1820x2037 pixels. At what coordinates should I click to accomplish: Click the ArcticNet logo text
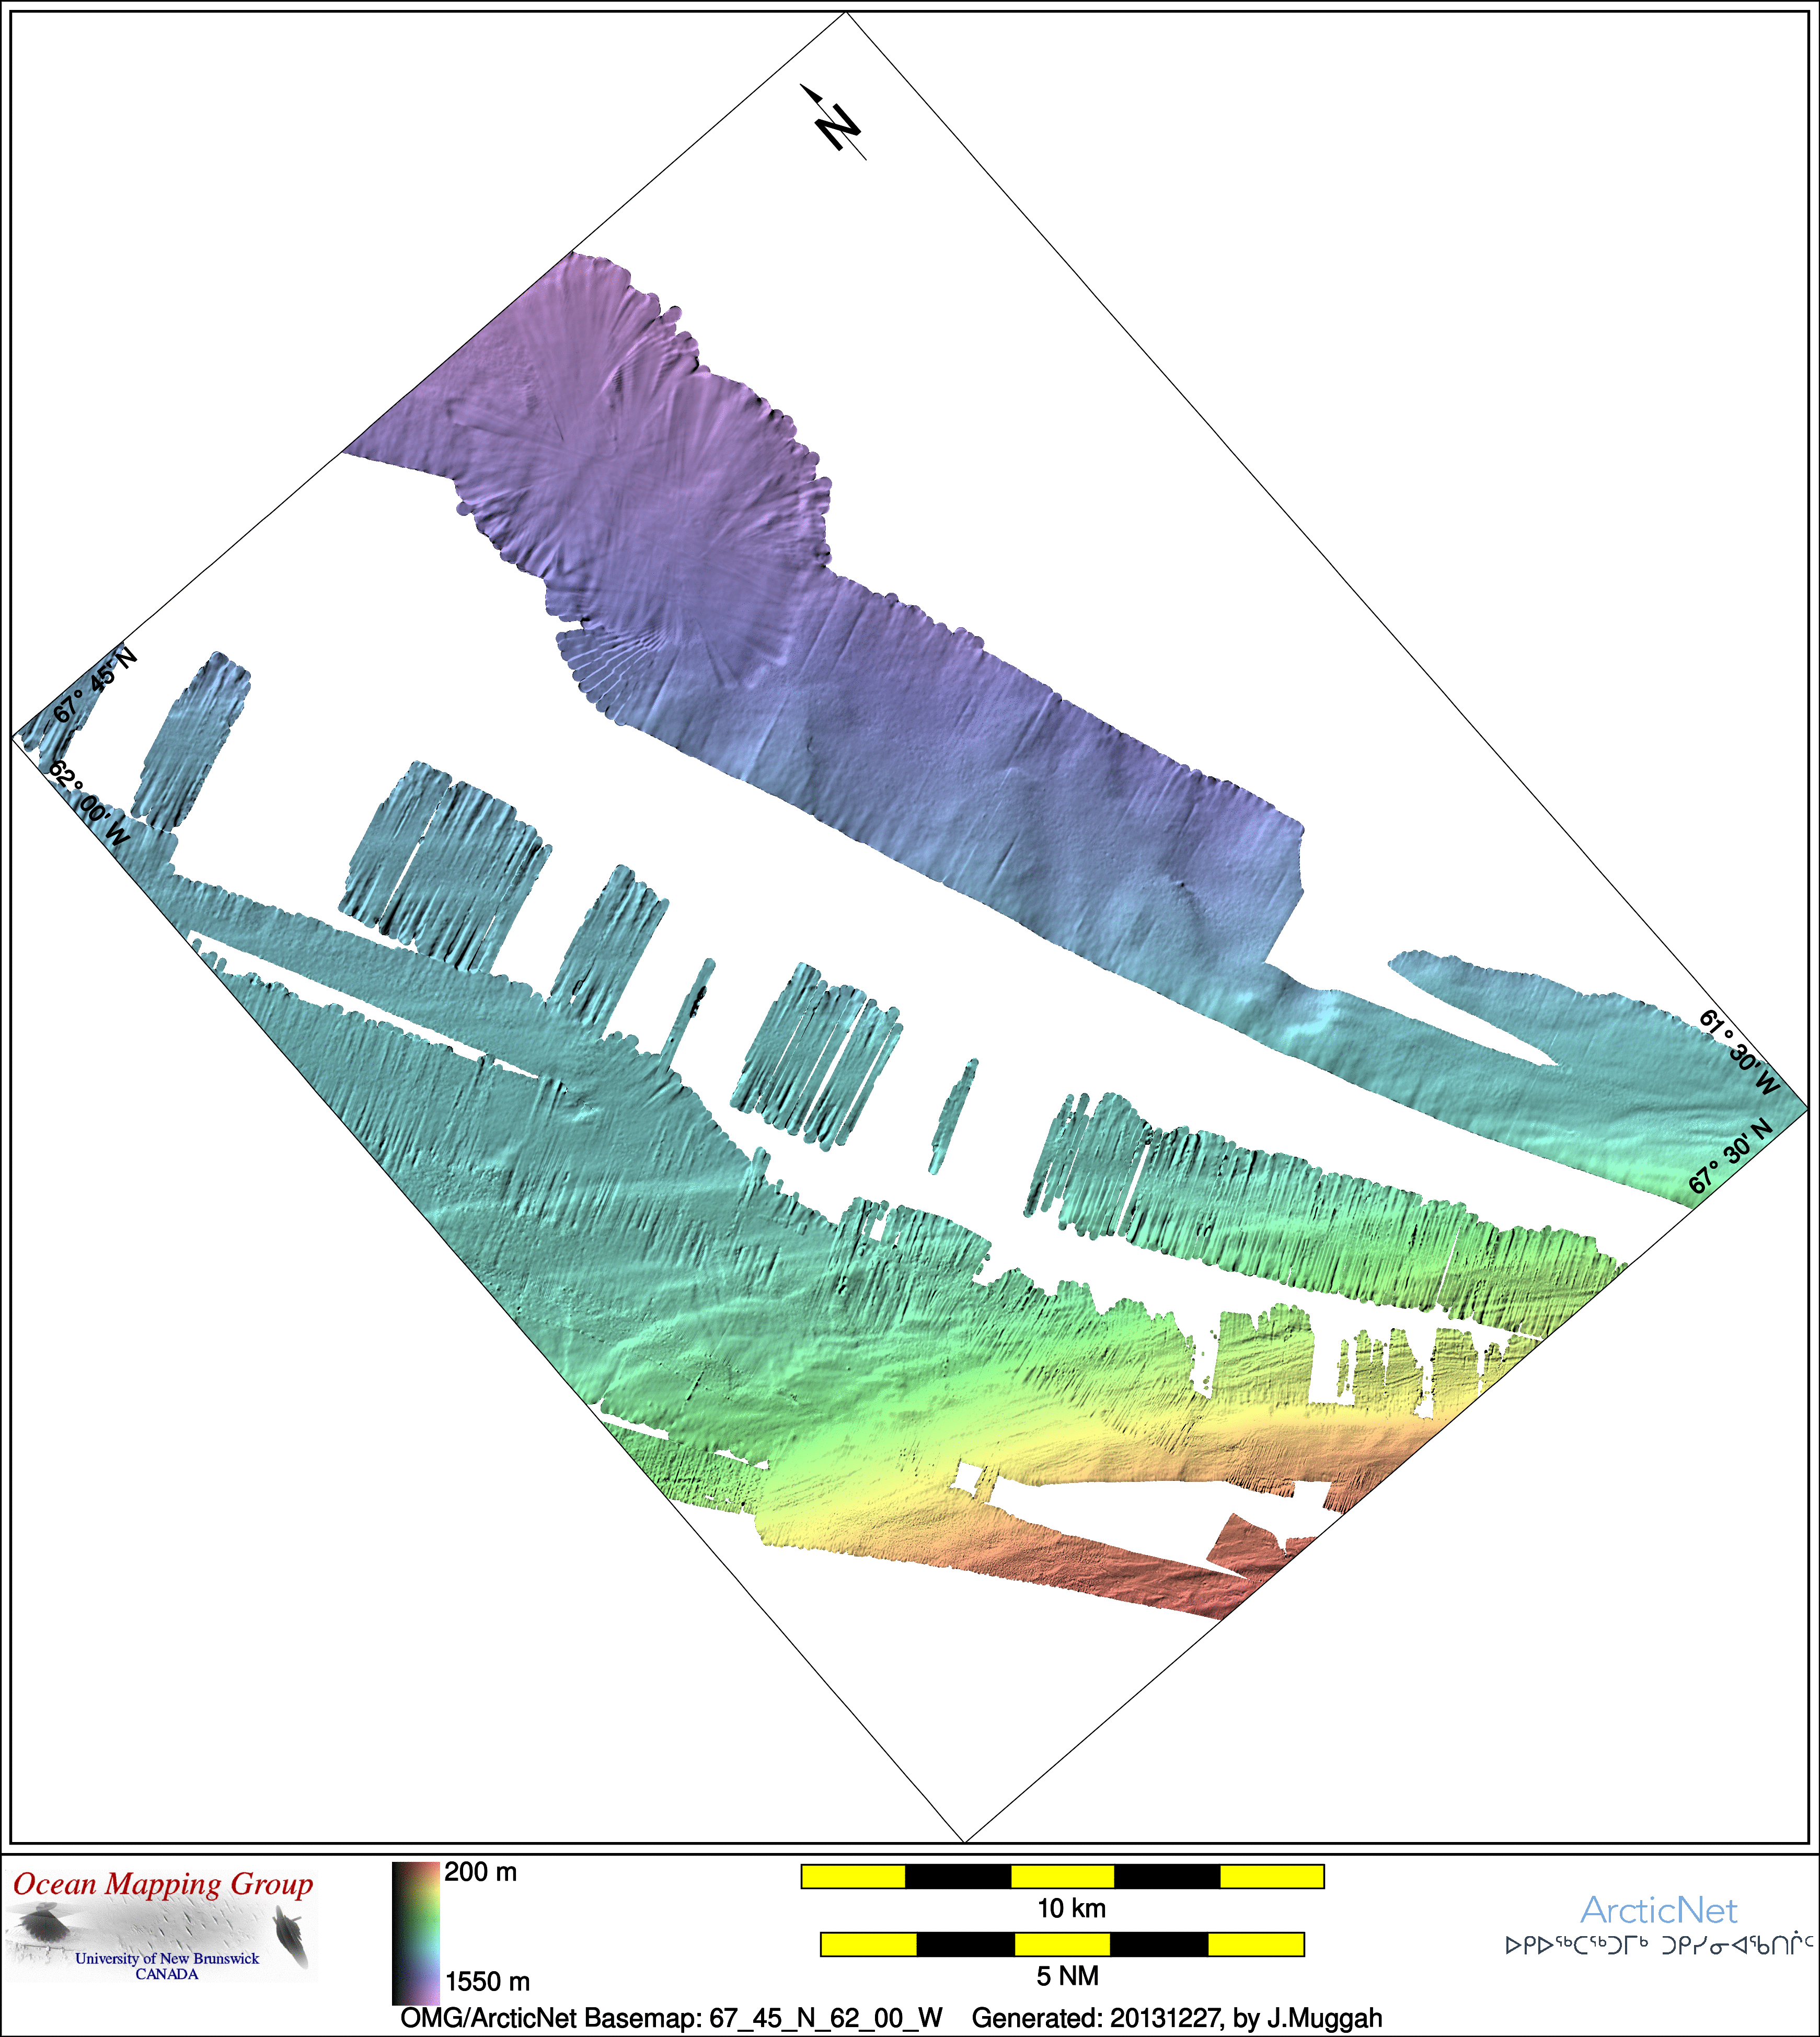pyautogui.click(x=1658, y=1910)
